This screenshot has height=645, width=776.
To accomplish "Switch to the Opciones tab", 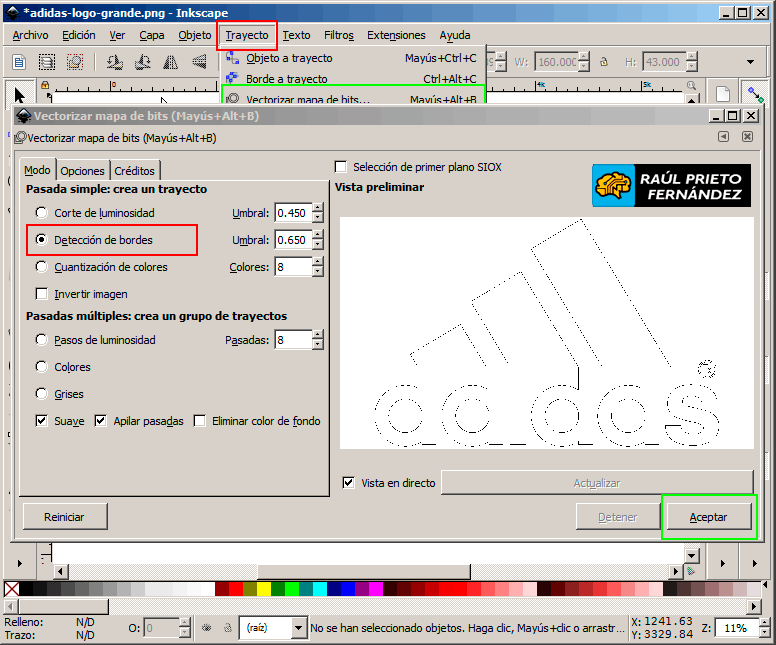I will pos(82,171).
